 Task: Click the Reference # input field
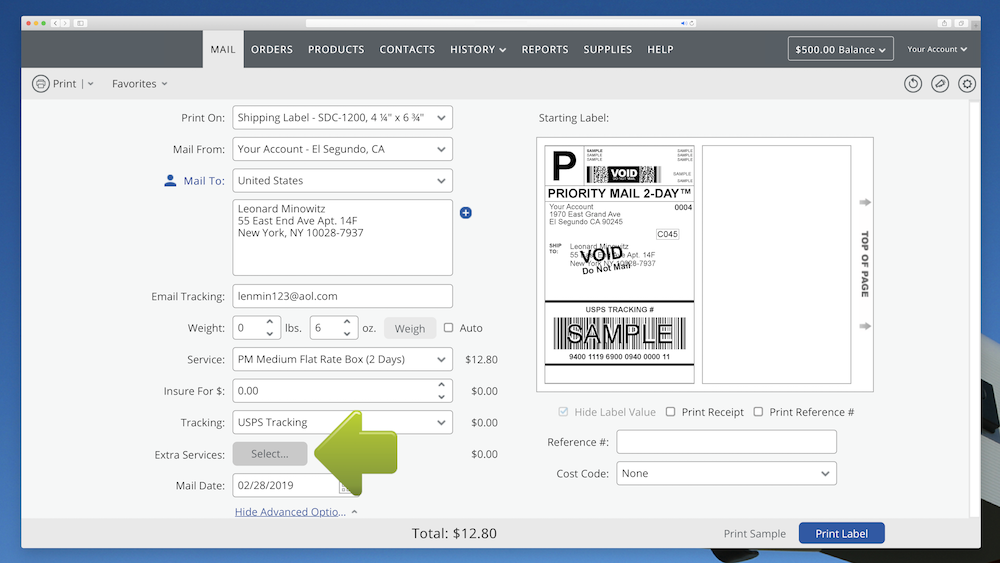pos(726,442)
